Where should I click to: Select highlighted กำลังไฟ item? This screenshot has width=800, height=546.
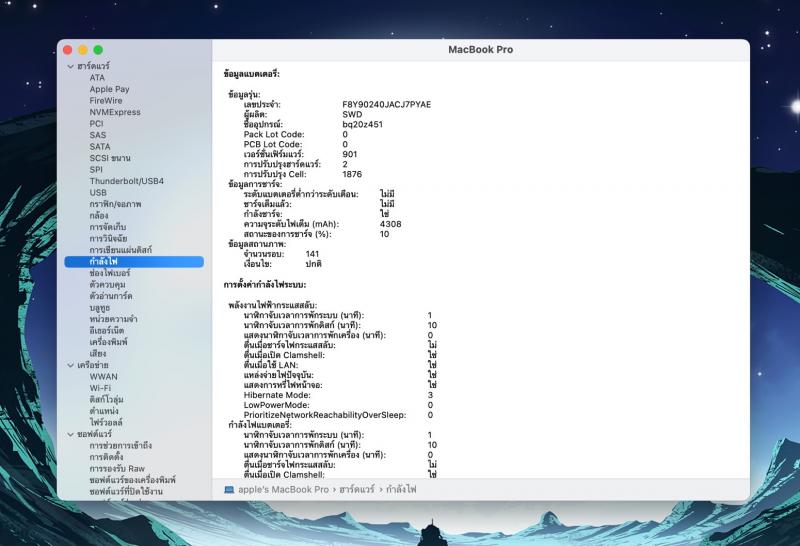tap(134, 262)
